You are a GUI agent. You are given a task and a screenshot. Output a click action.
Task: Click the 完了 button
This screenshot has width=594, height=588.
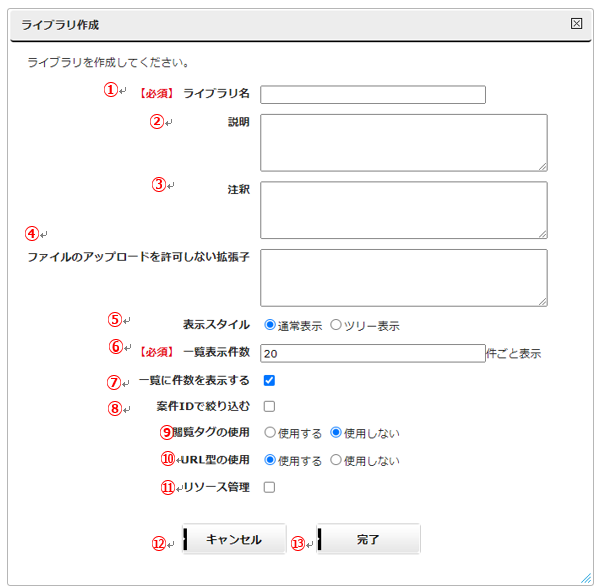click(368, 539)
